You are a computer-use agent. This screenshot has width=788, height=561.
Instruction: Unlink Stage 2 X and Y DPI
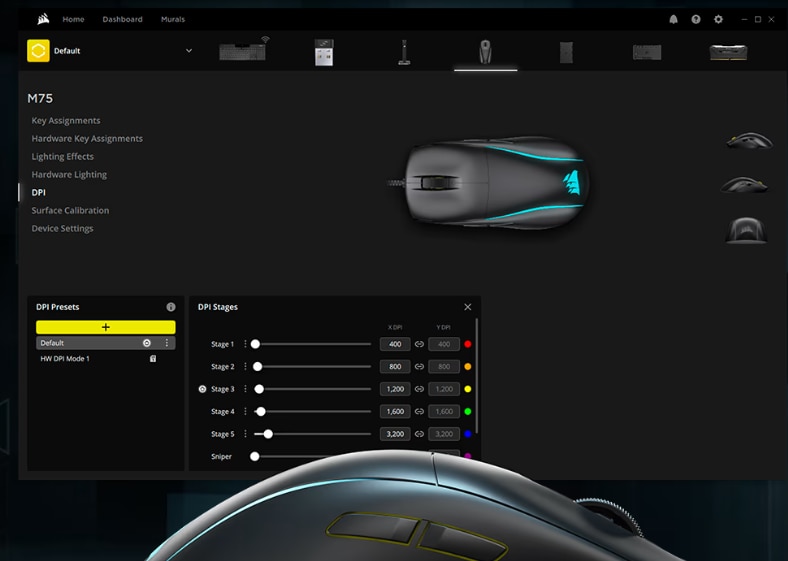(419, 366)
